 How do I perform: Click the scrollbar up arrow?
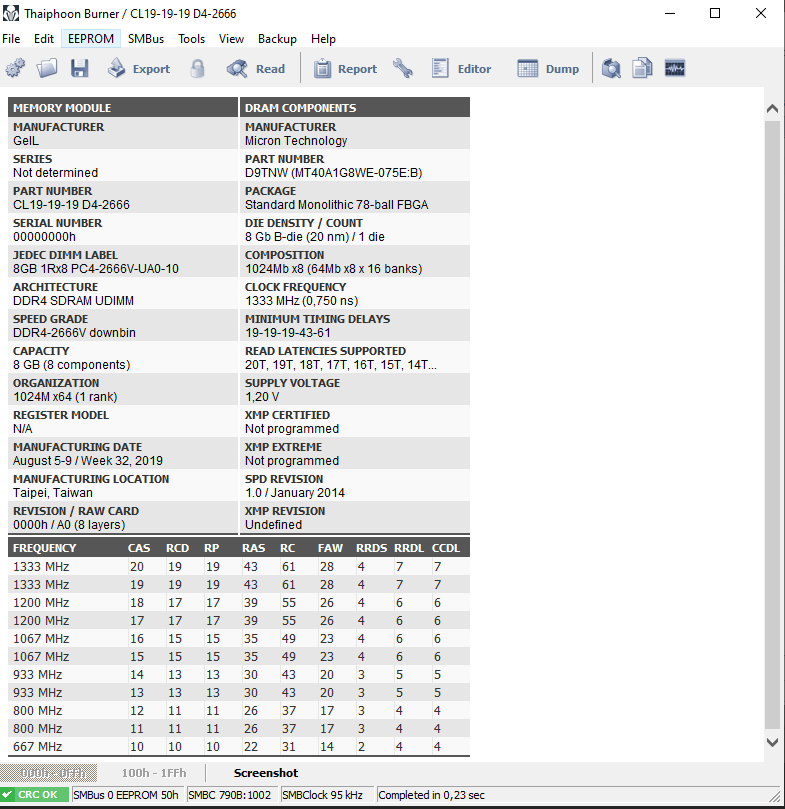pyautogui.click(x=772, y=108)
